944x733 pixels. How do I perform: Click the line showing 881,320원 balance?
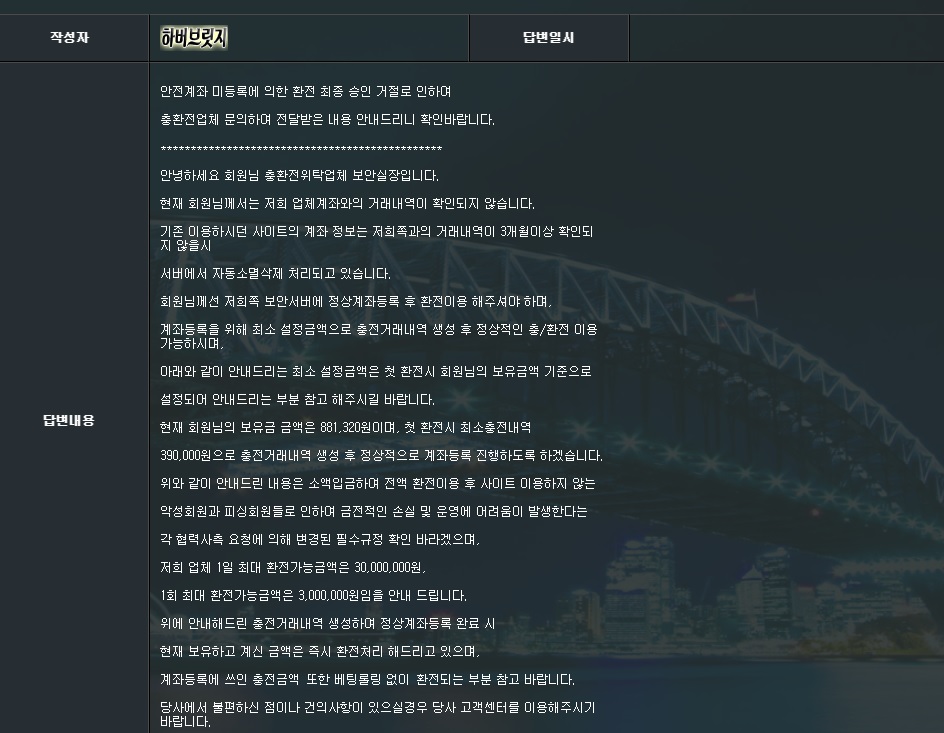click(x=345, y=428)
